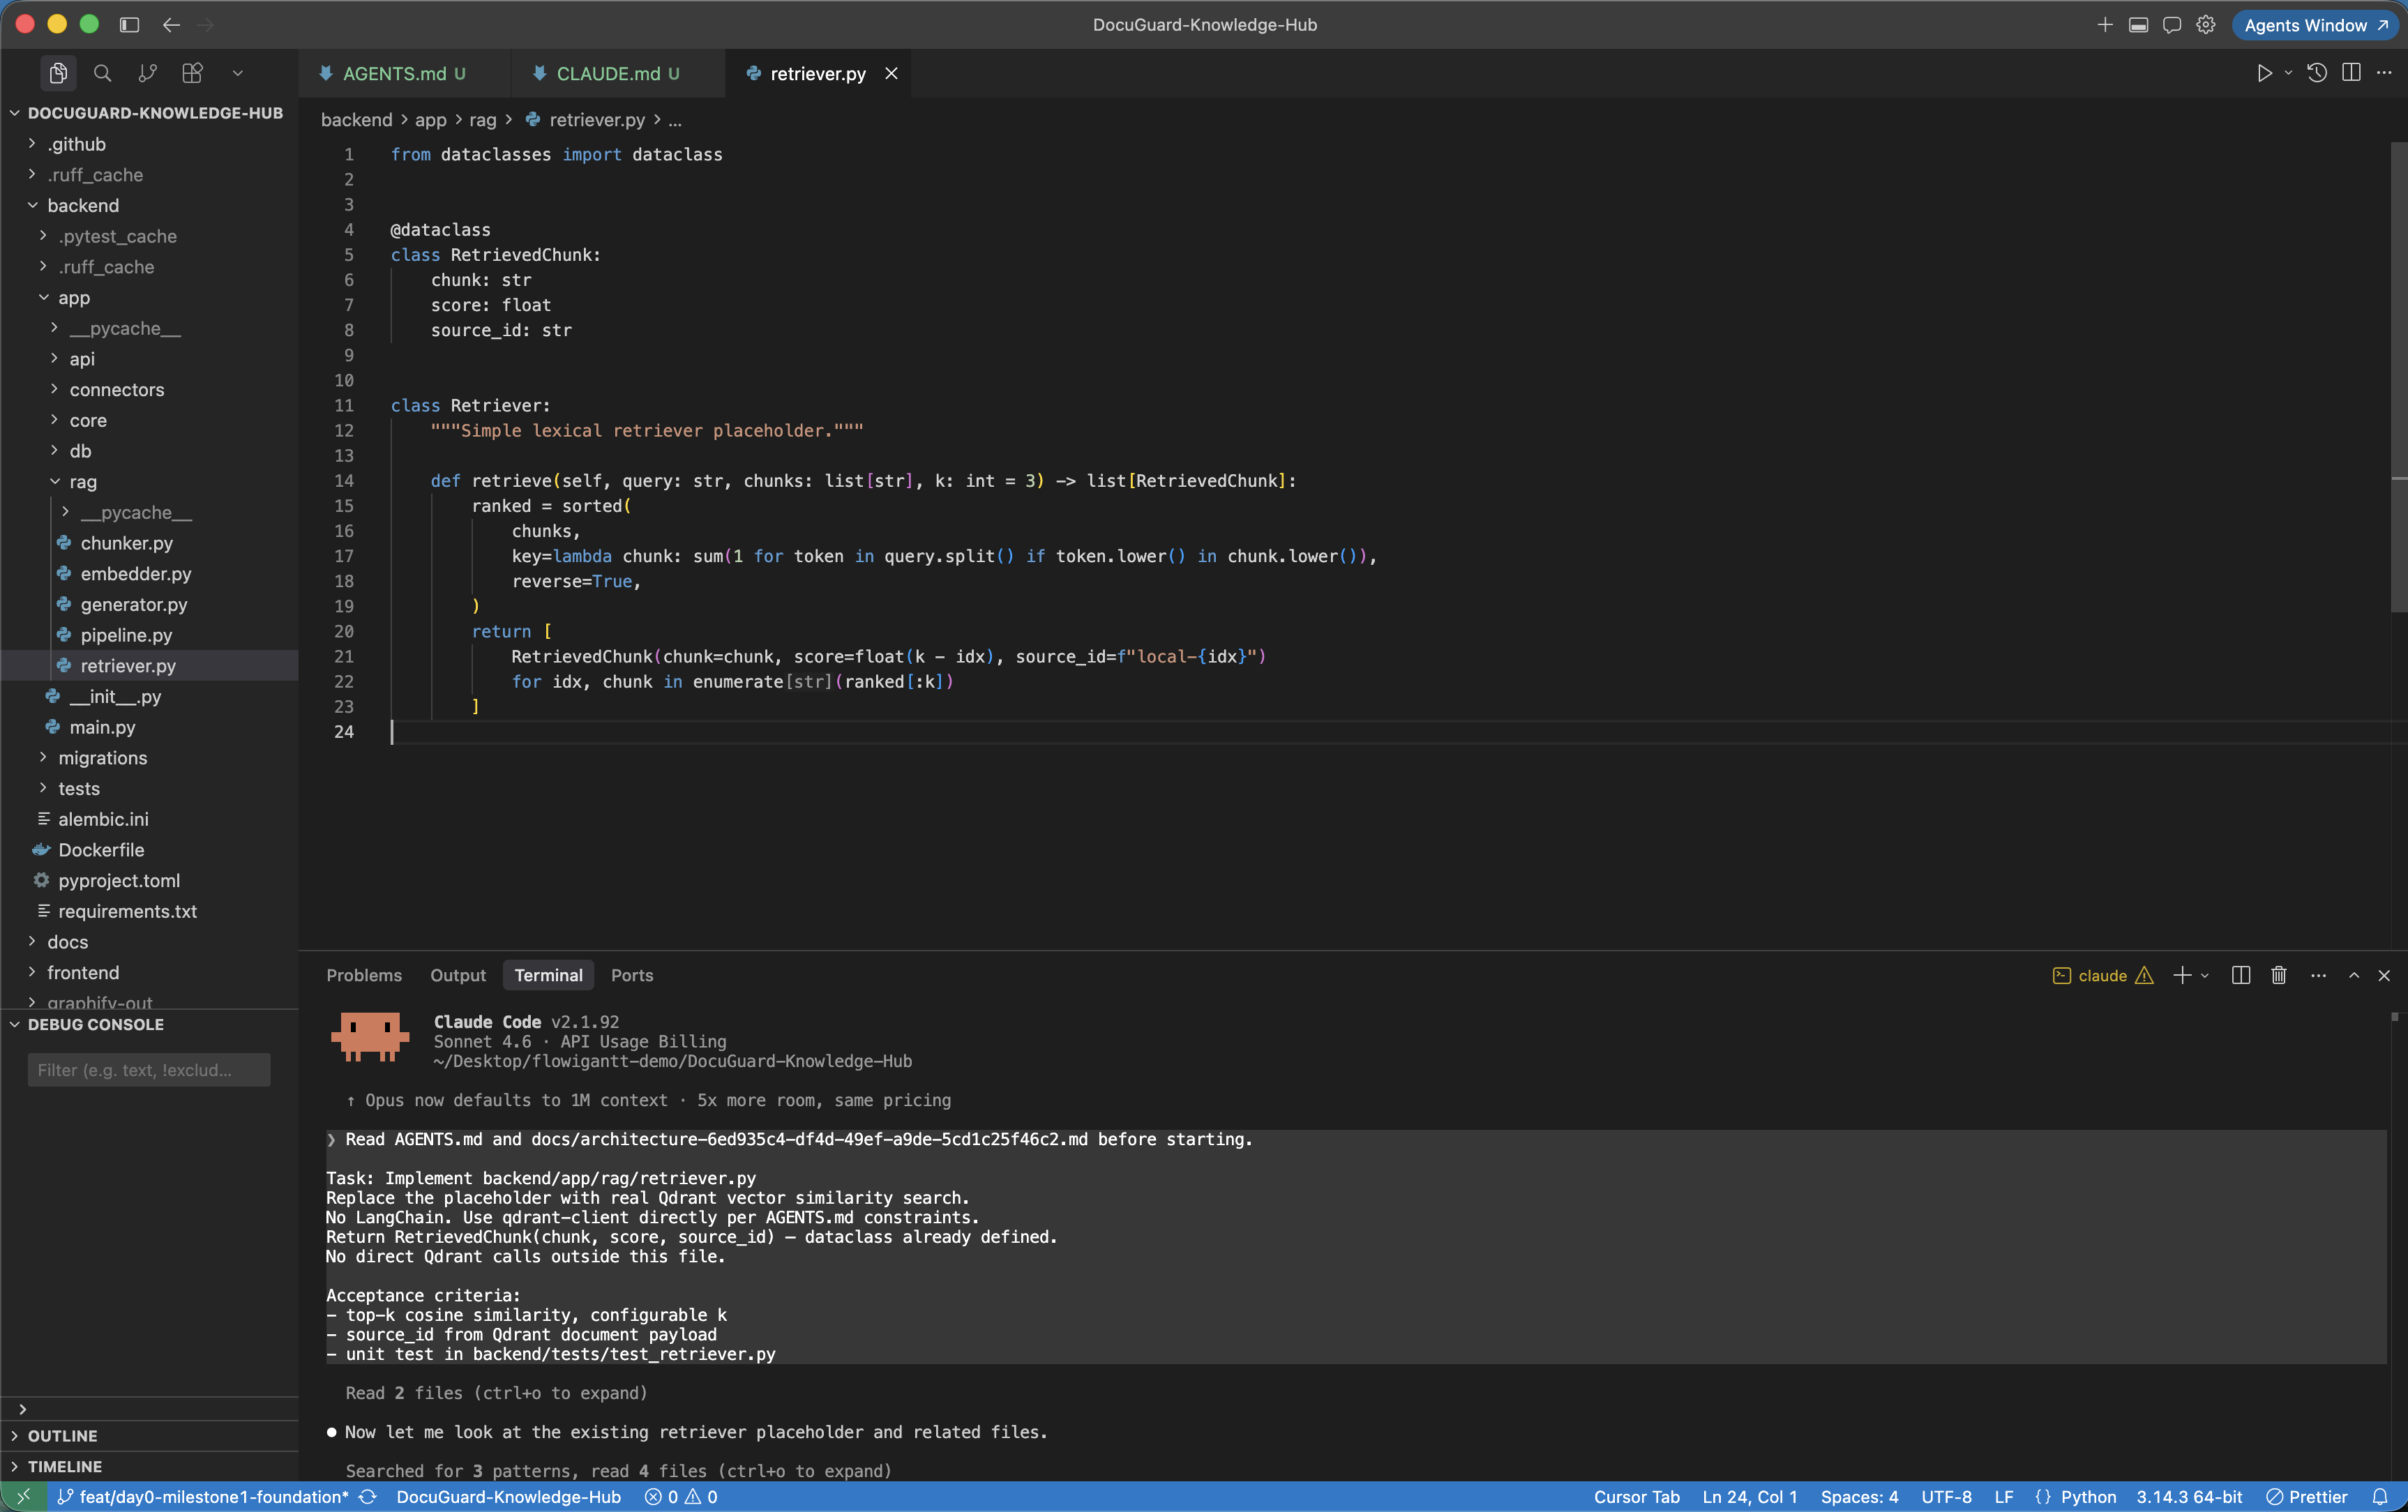This screenshot has height=1512, width=2408.
Task: Maximize the panel with the up chevron
Action: point(2354,976)
